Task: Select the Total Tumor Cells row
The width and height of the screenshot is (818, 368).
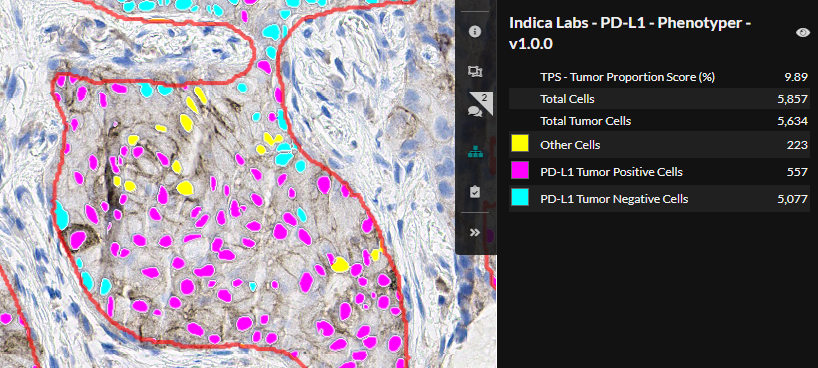Action: [659, 121]
